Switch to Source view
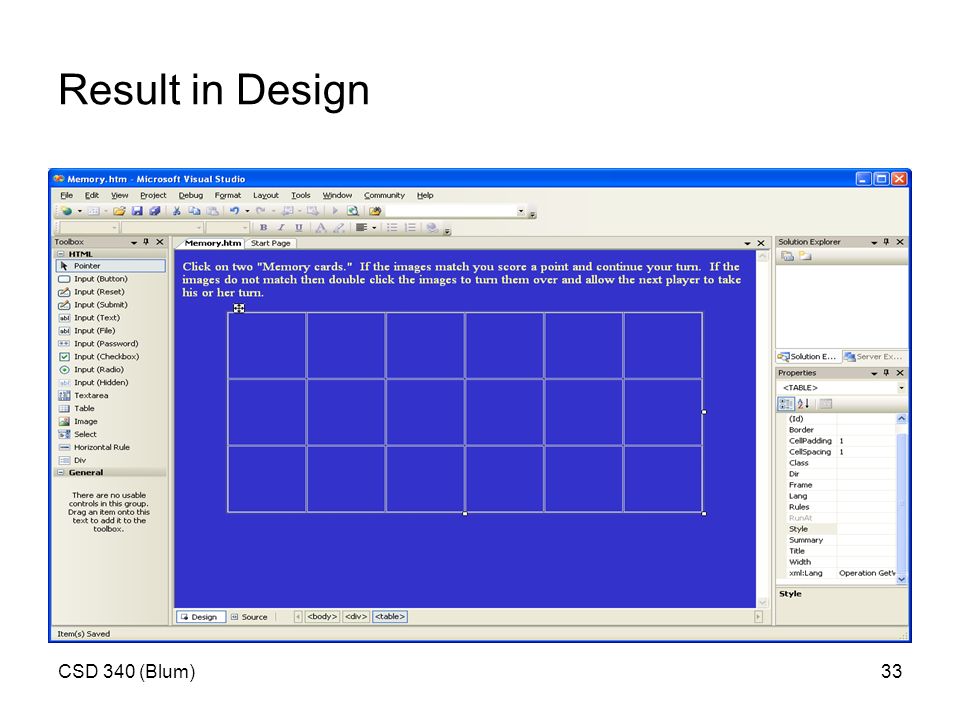The width and height of the screenshot is (960, 720). pyautogui.click(x=250, y=617)
